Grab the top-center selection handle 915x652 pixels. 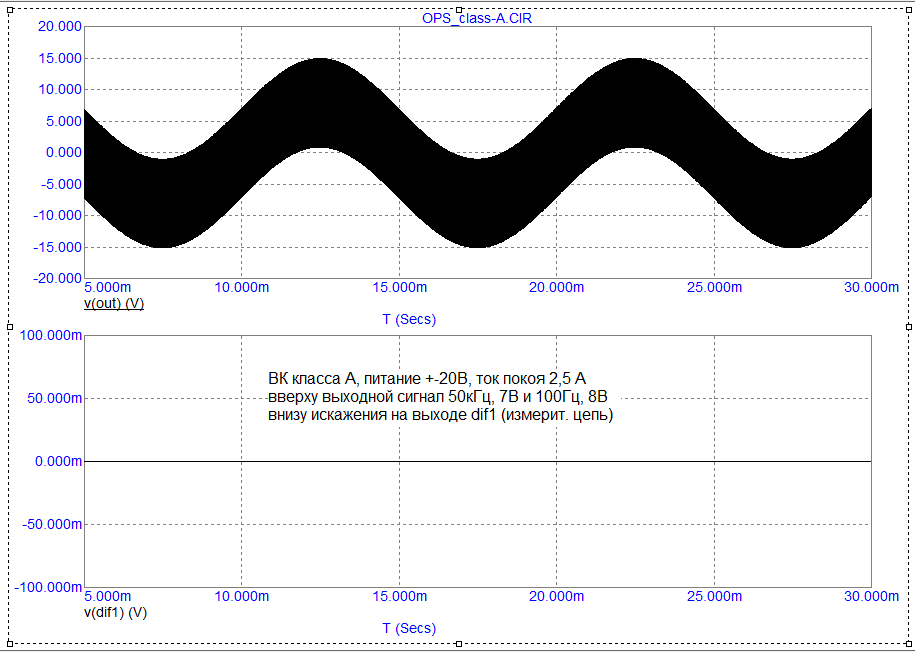(459, 9)
